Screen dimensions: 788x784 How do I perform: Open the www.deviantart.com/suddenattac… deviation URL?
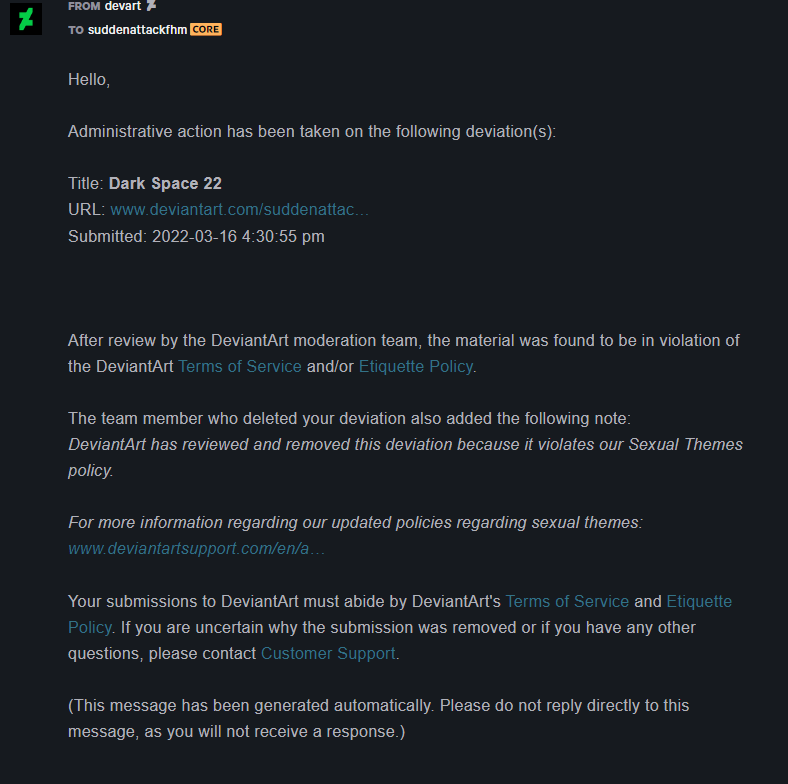[239, 210]
